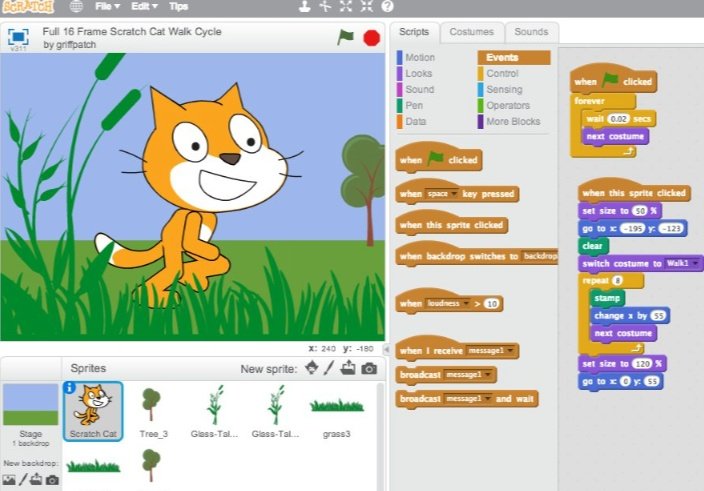Viewport: 704px width, 491px height.
Task: Click the set size 50 value field
Action: tap(640, 210)
